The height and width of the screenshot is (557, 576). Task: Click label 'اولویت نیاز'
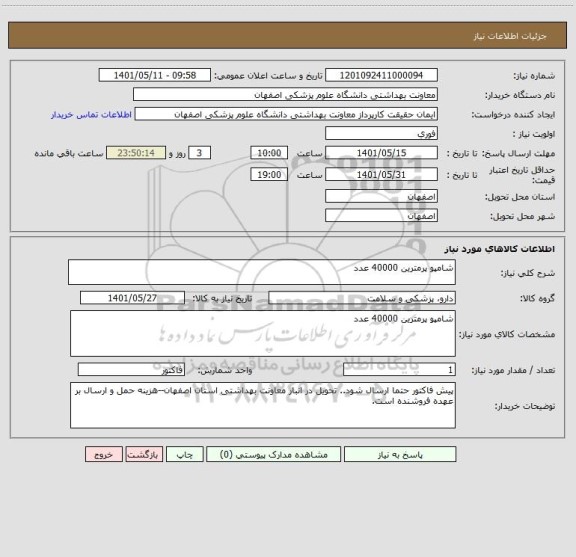[x=534, y=134]
